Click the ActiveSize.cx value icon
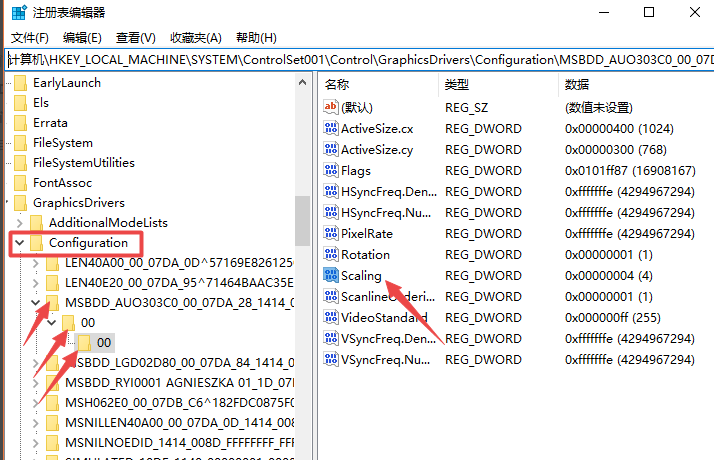Image resolution: width=714 pixels, height=460 pixels. point(331,128)
